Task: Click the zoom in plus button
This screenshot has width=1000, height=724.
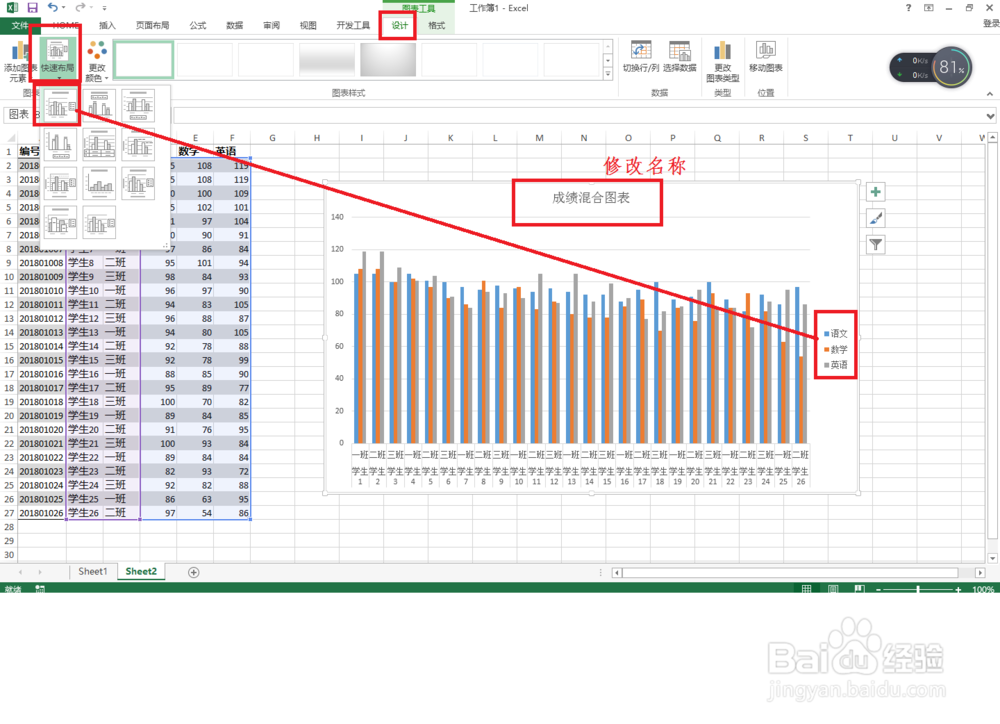Action: pos(958,590)
